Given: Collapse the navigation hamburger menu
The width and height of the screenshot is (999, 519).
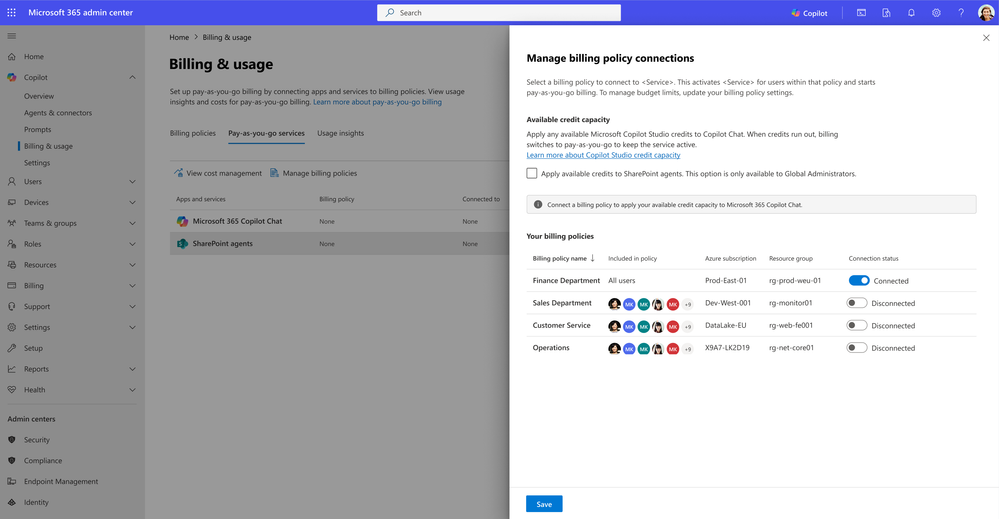Looking at the screenshot, I should coord(11,36).
